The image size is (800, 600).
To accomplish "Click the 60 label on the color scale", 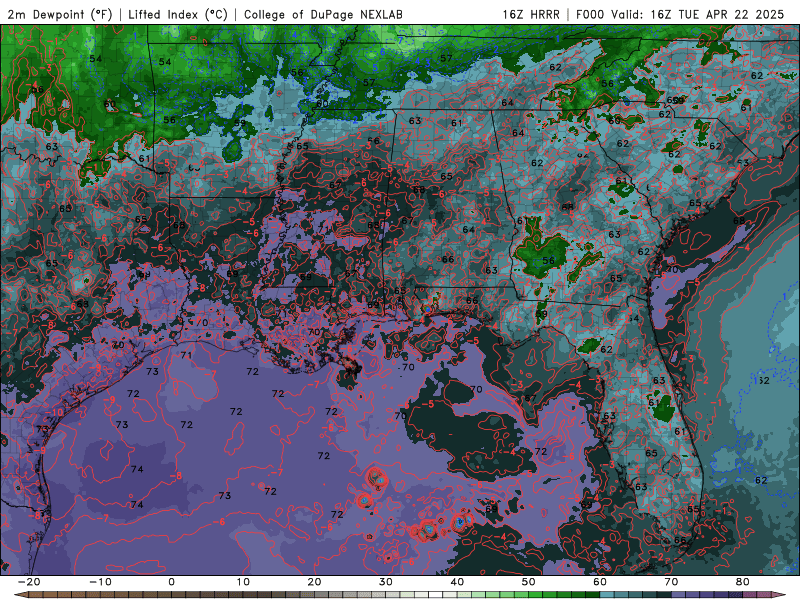I will [600, 582].
